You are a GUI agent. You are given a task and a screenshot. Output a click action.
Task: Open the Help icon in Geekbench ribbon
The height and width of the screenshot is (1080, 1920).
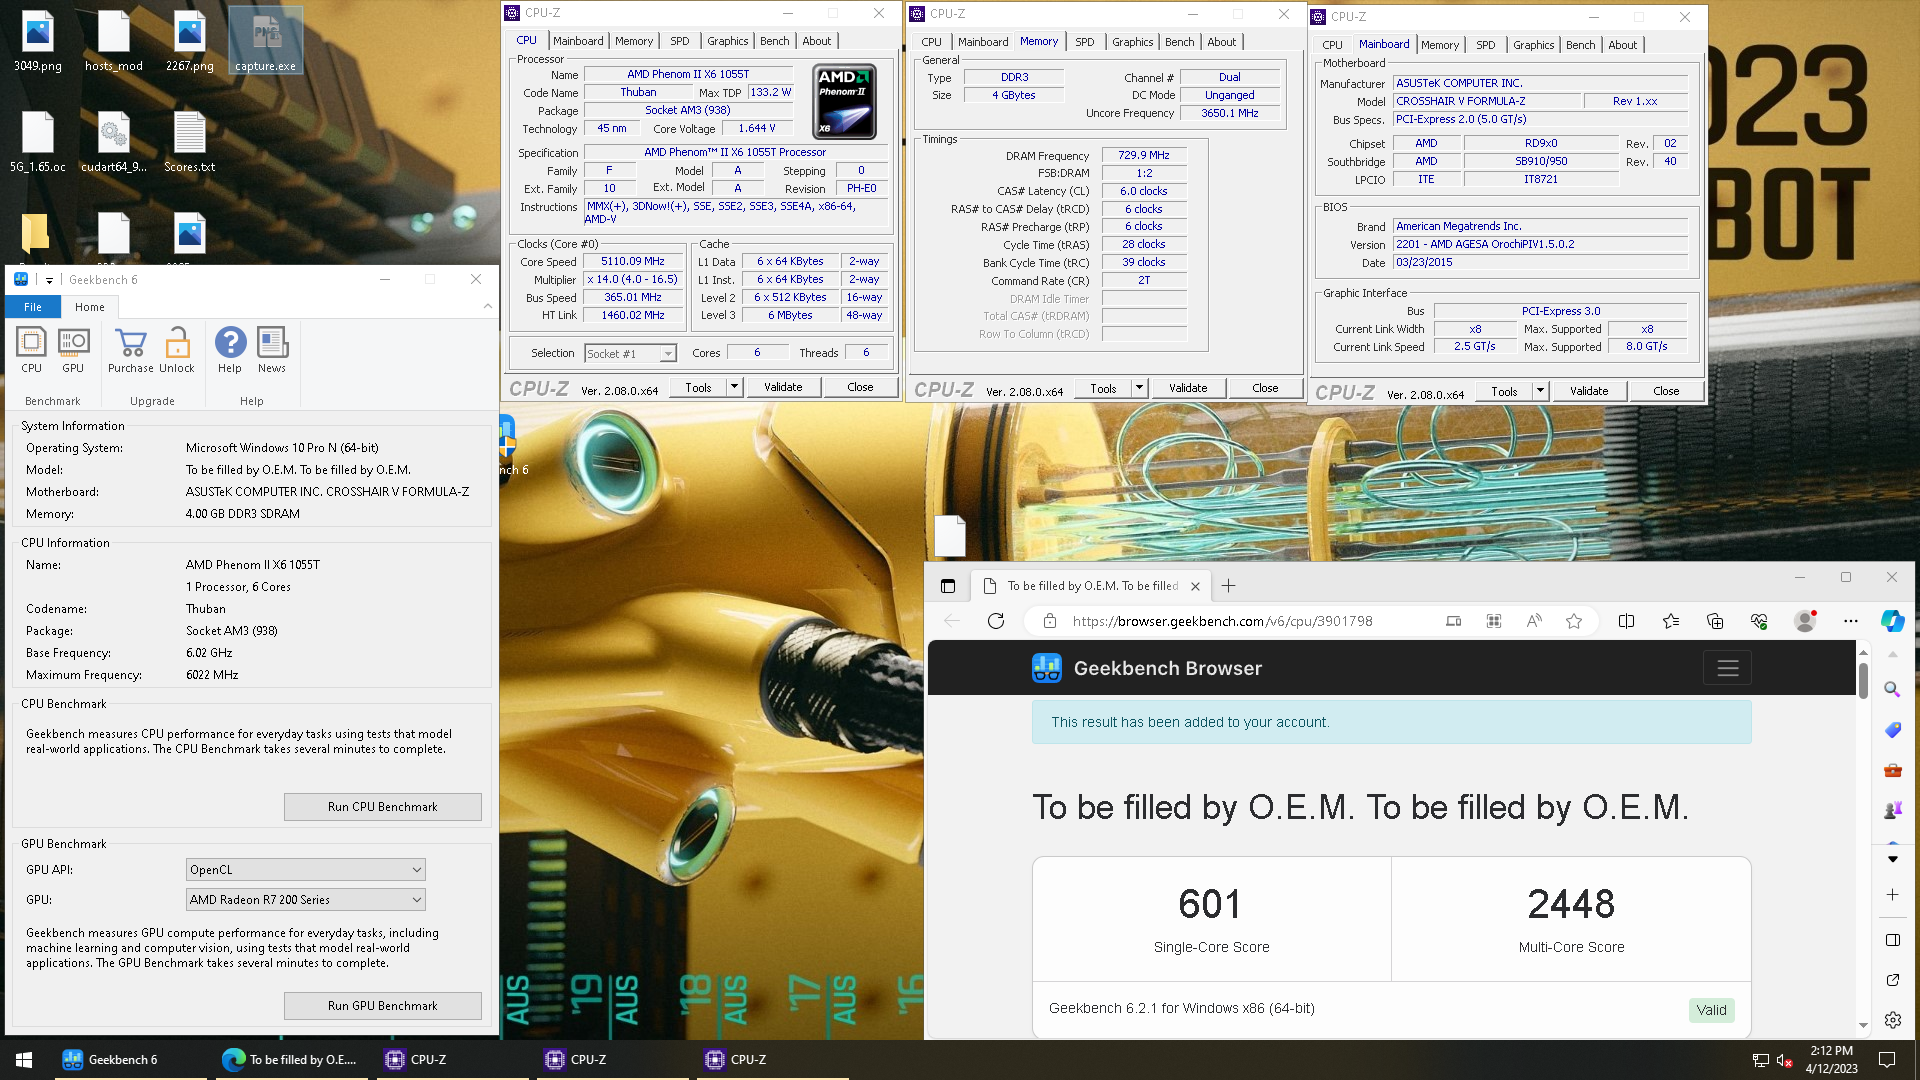pos(230,351)
